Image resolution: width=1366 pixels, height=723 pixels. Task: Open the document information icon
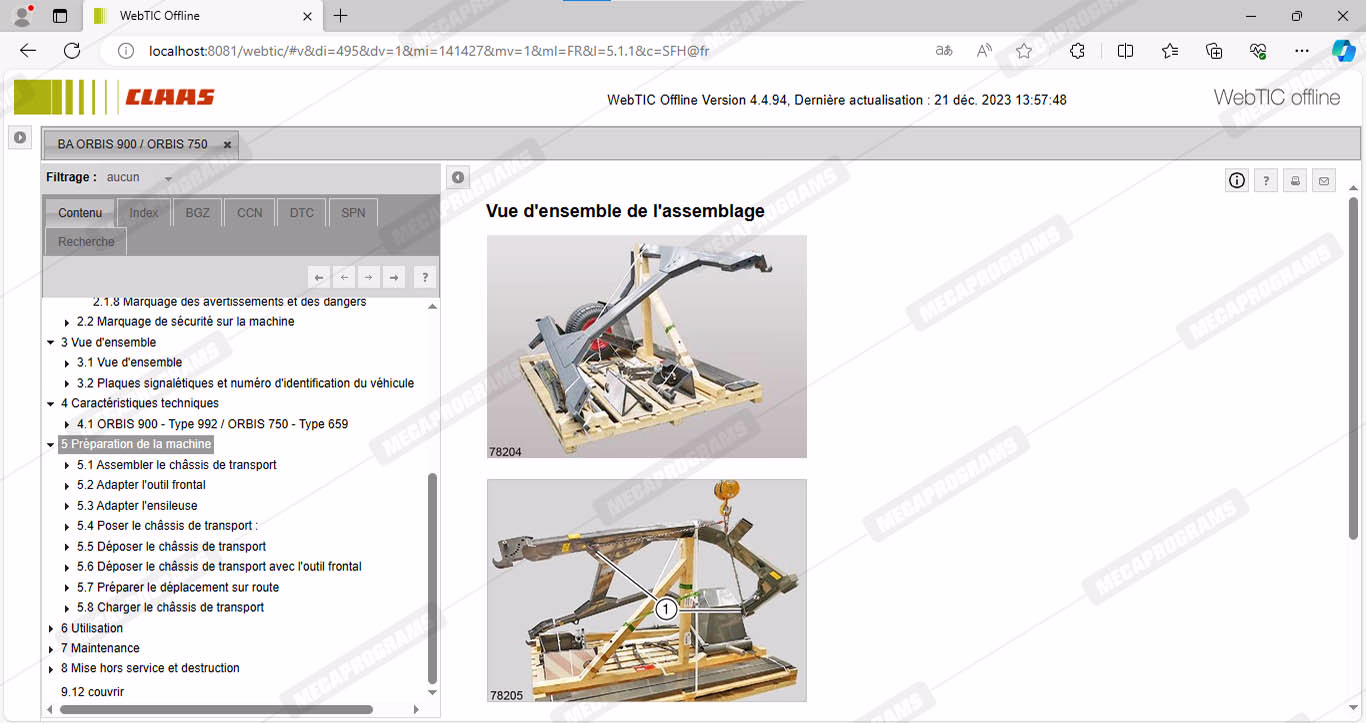pyautogui.click(x=1237, y=180)
